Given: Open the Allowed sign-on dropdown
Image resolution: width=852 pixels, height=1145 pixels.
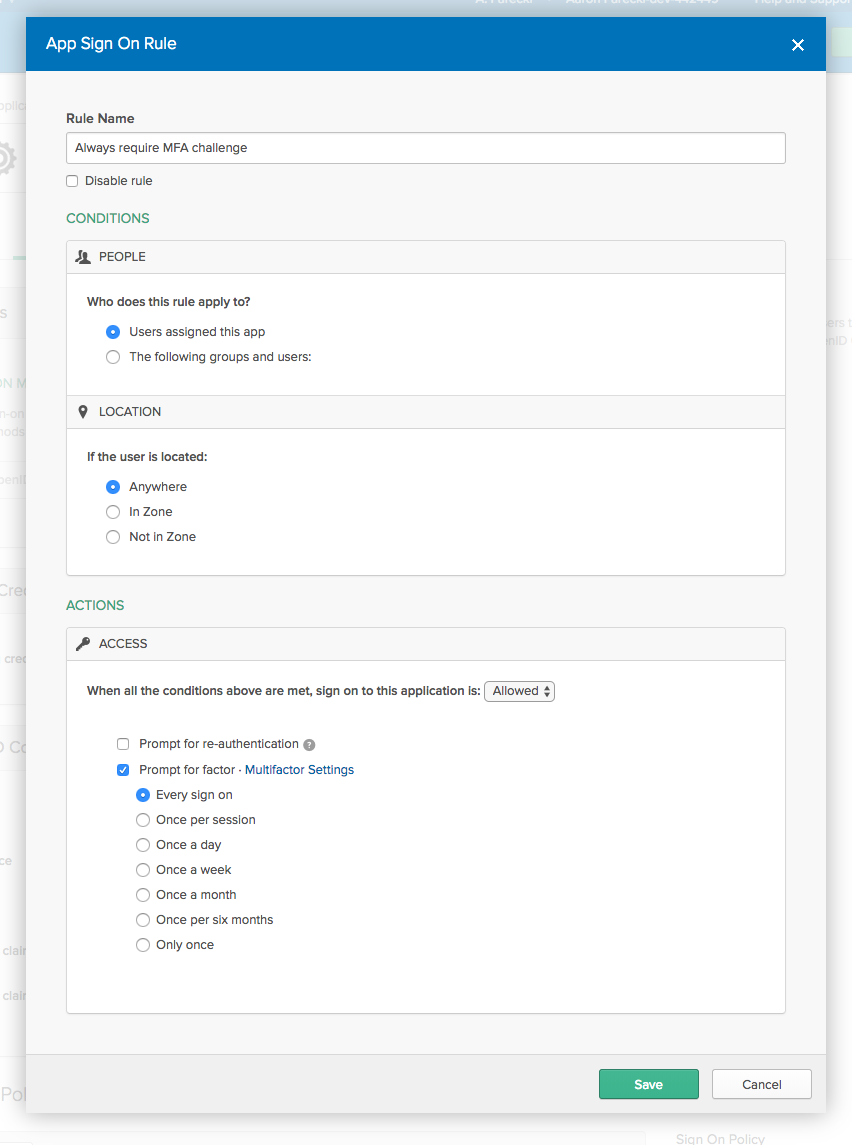Looking at the screenshot, I should (x=519, y=691).
